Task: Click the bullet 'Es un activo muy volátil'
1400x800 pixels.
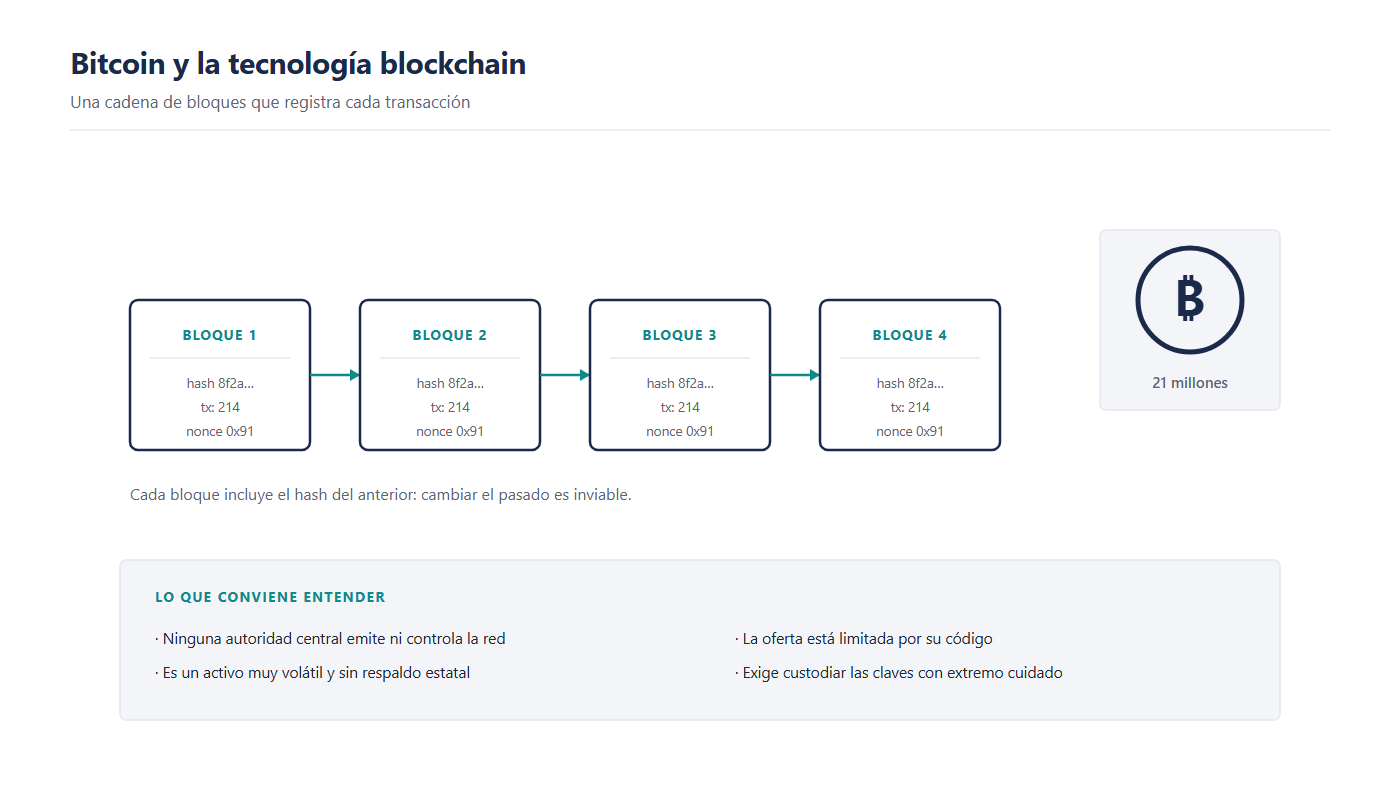Action: coord(312,673)
